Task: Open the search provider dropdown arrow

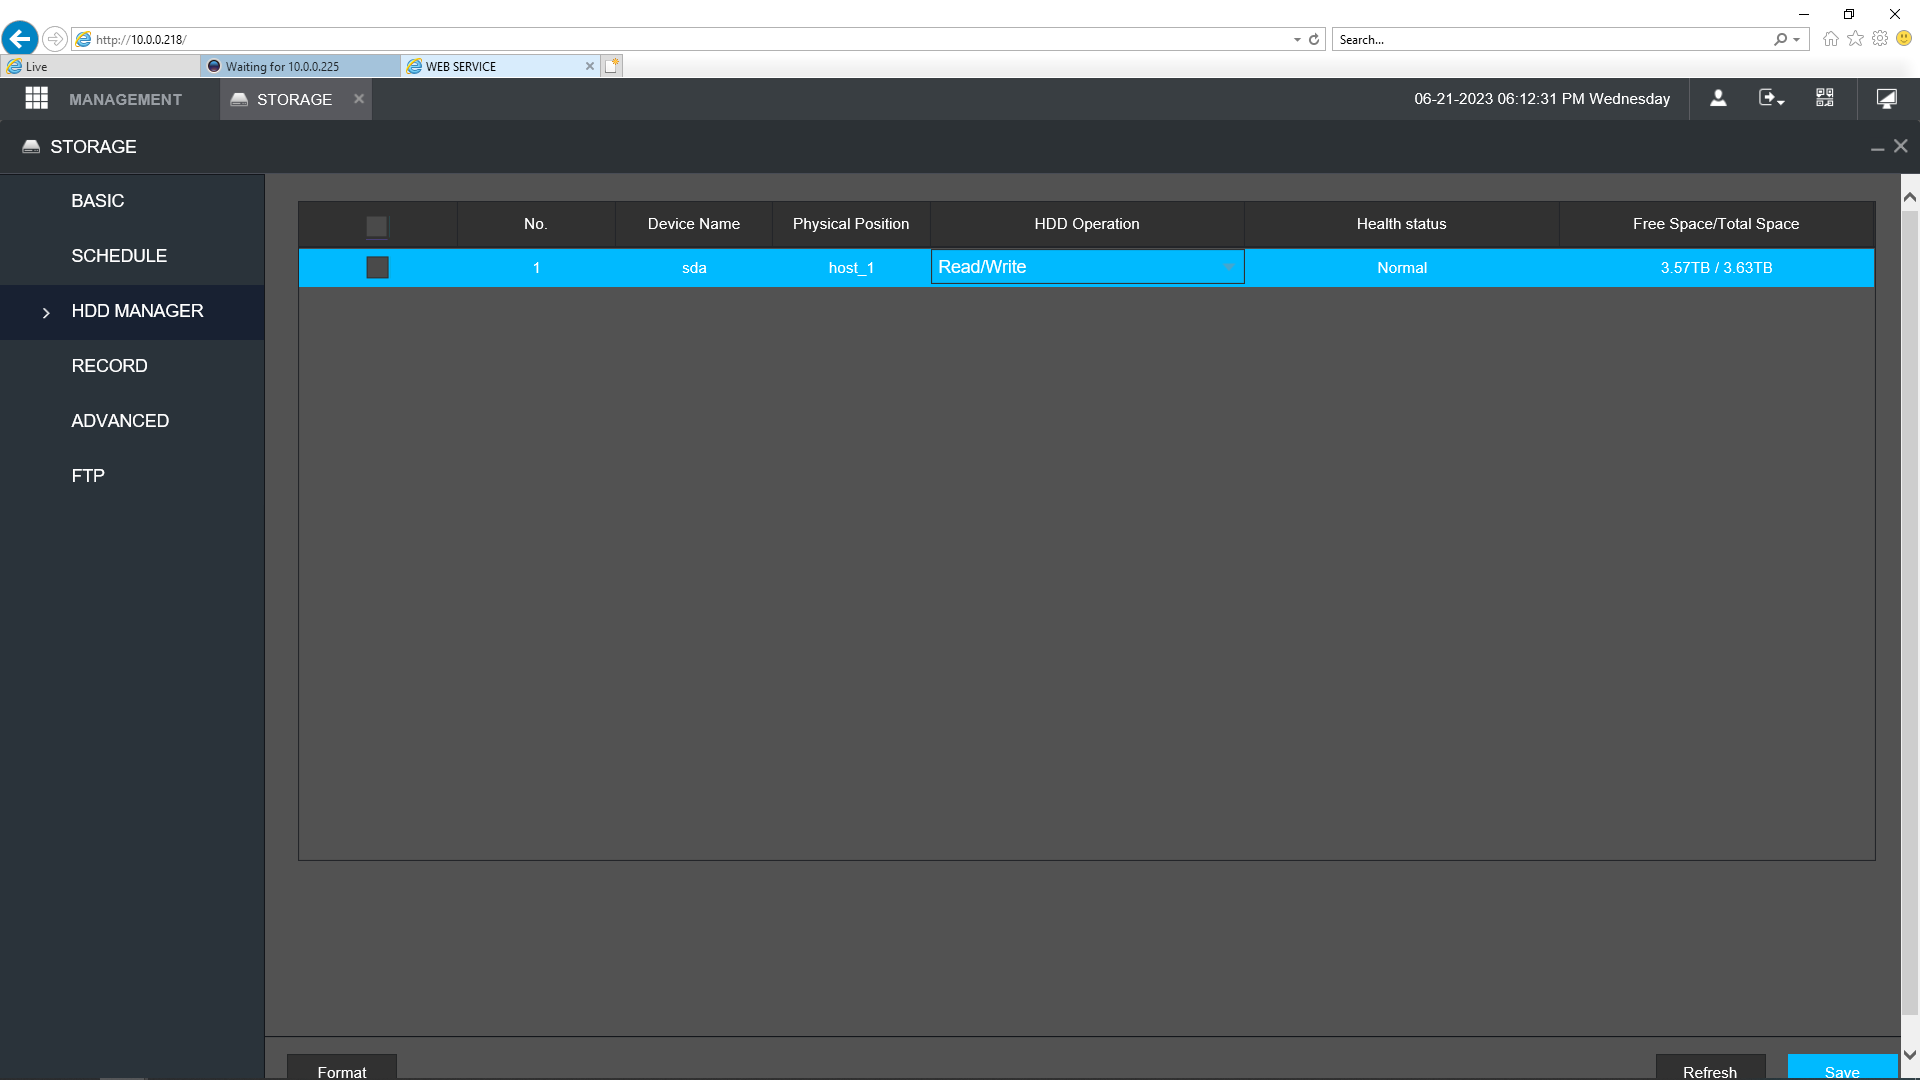Action: (1797, 40)
